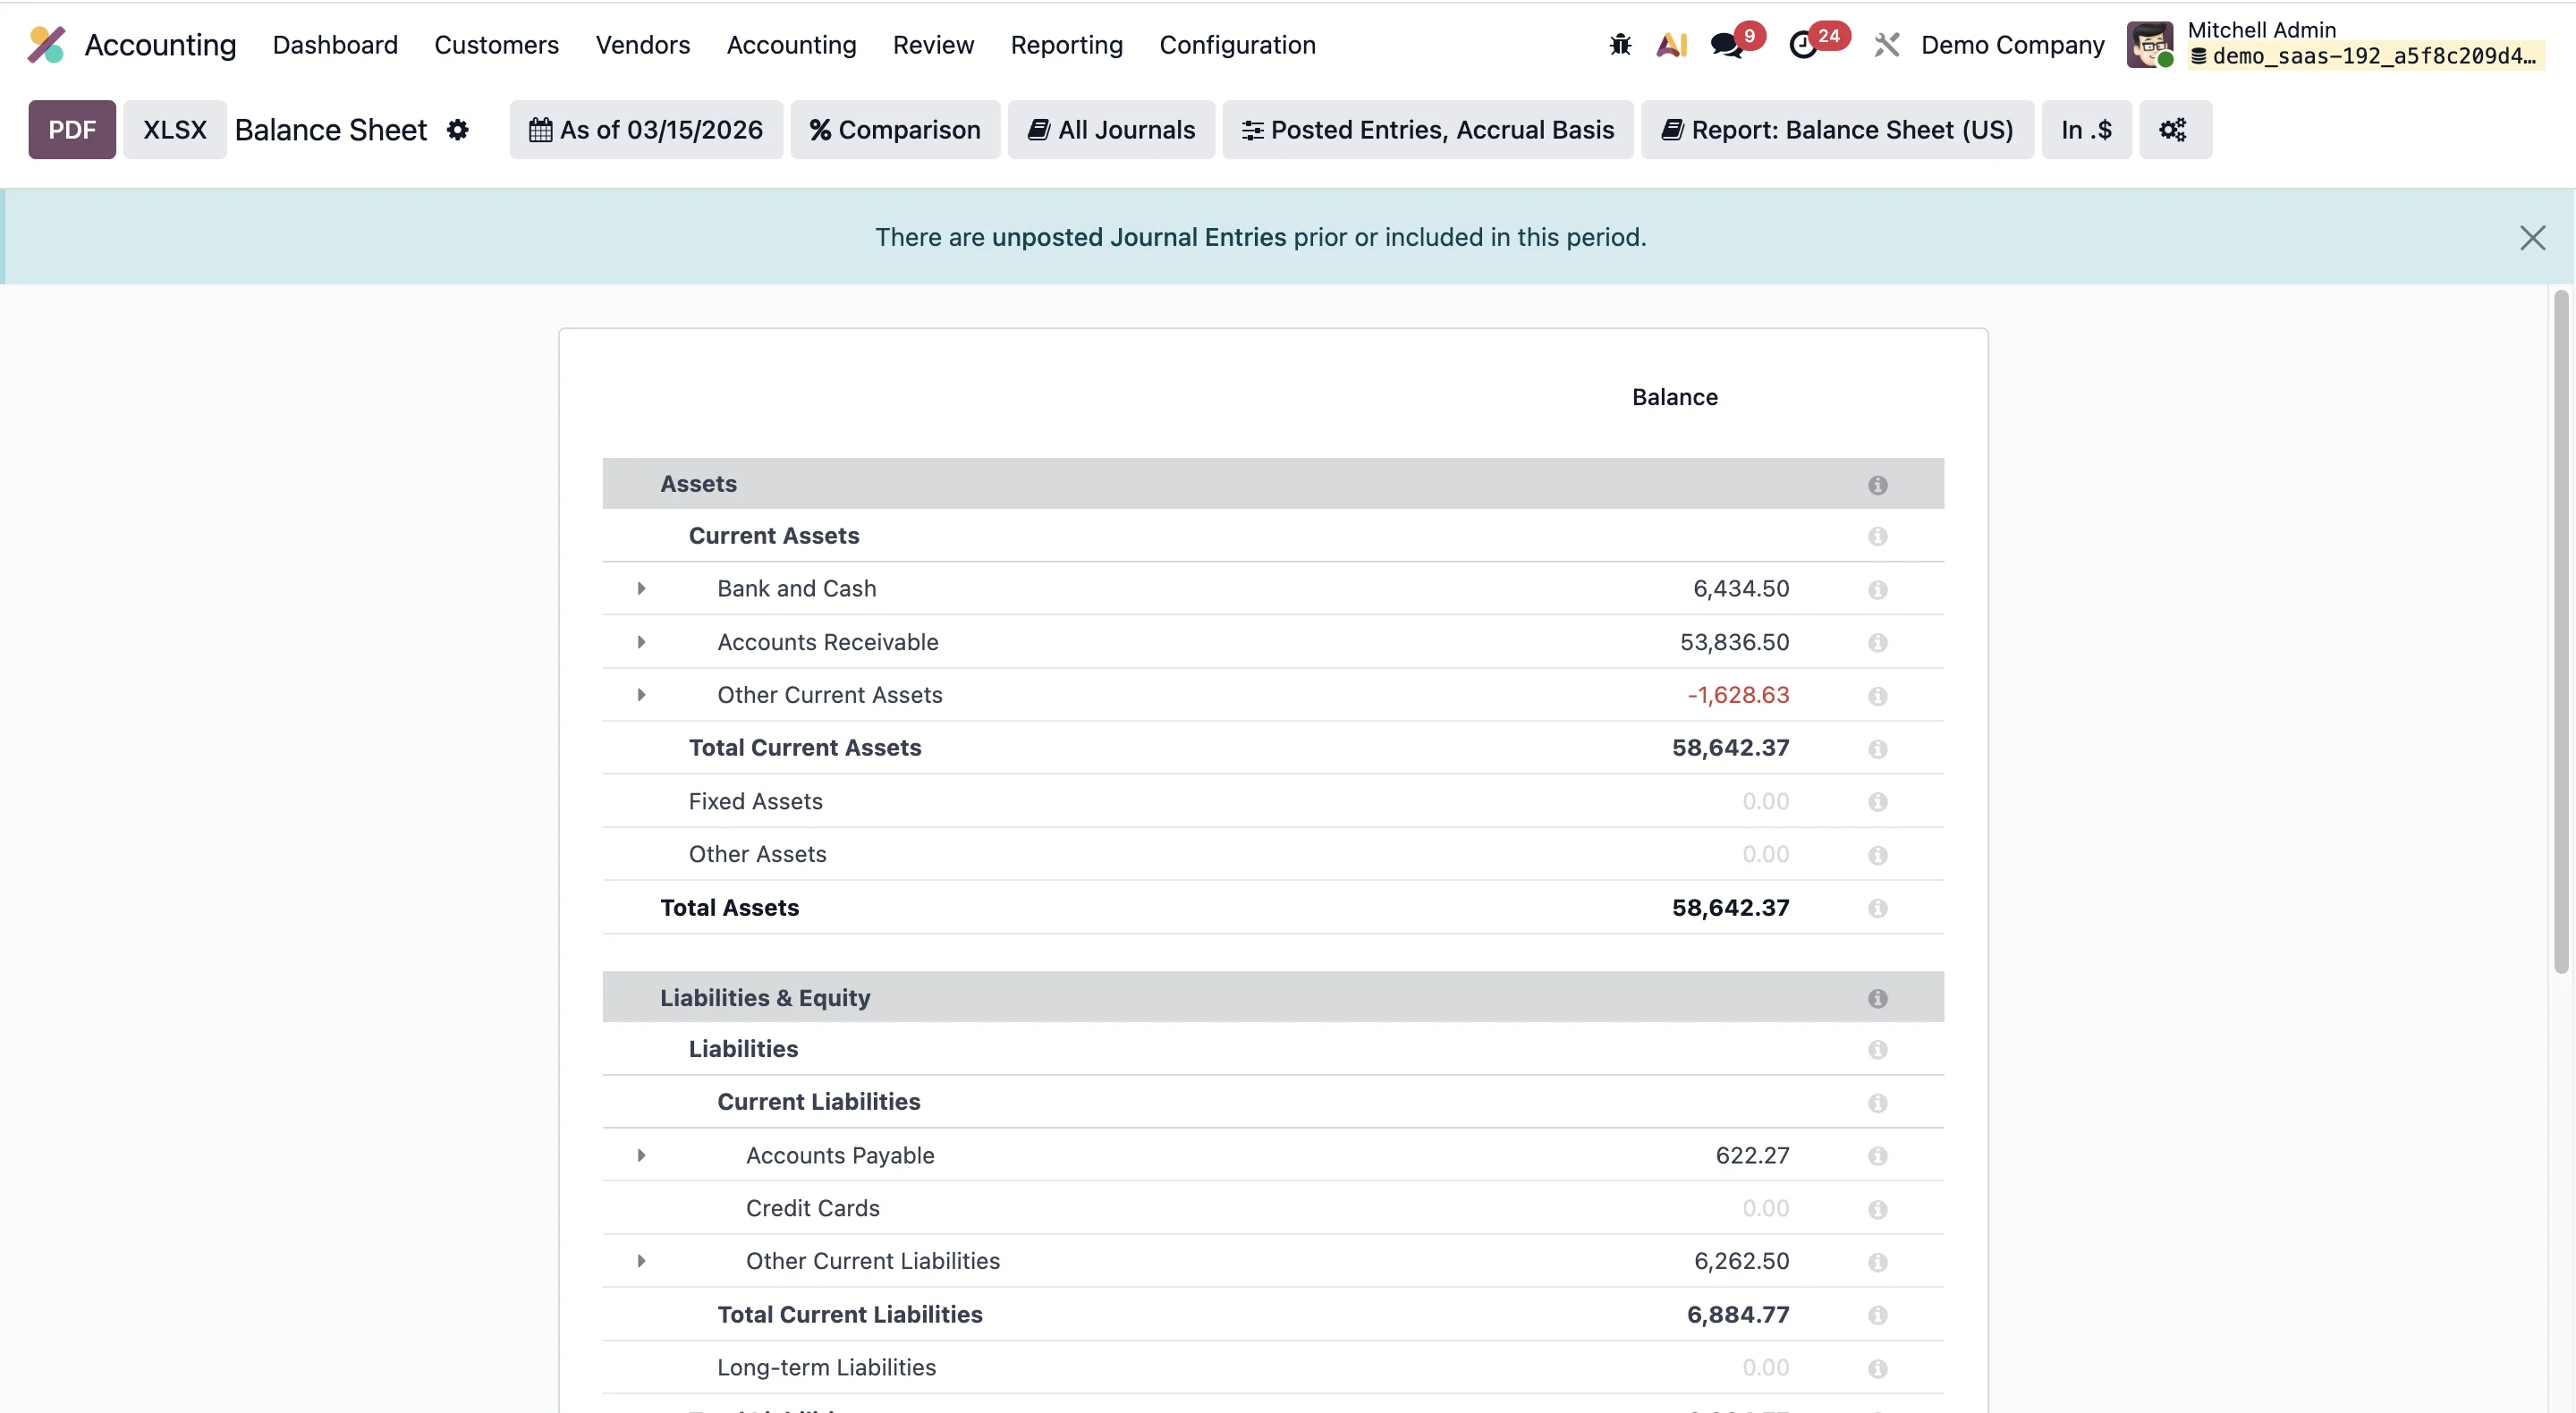Dismiss the unposted Journal Entries banner
The image size is (2576, 1413).
click(2532, 238)
